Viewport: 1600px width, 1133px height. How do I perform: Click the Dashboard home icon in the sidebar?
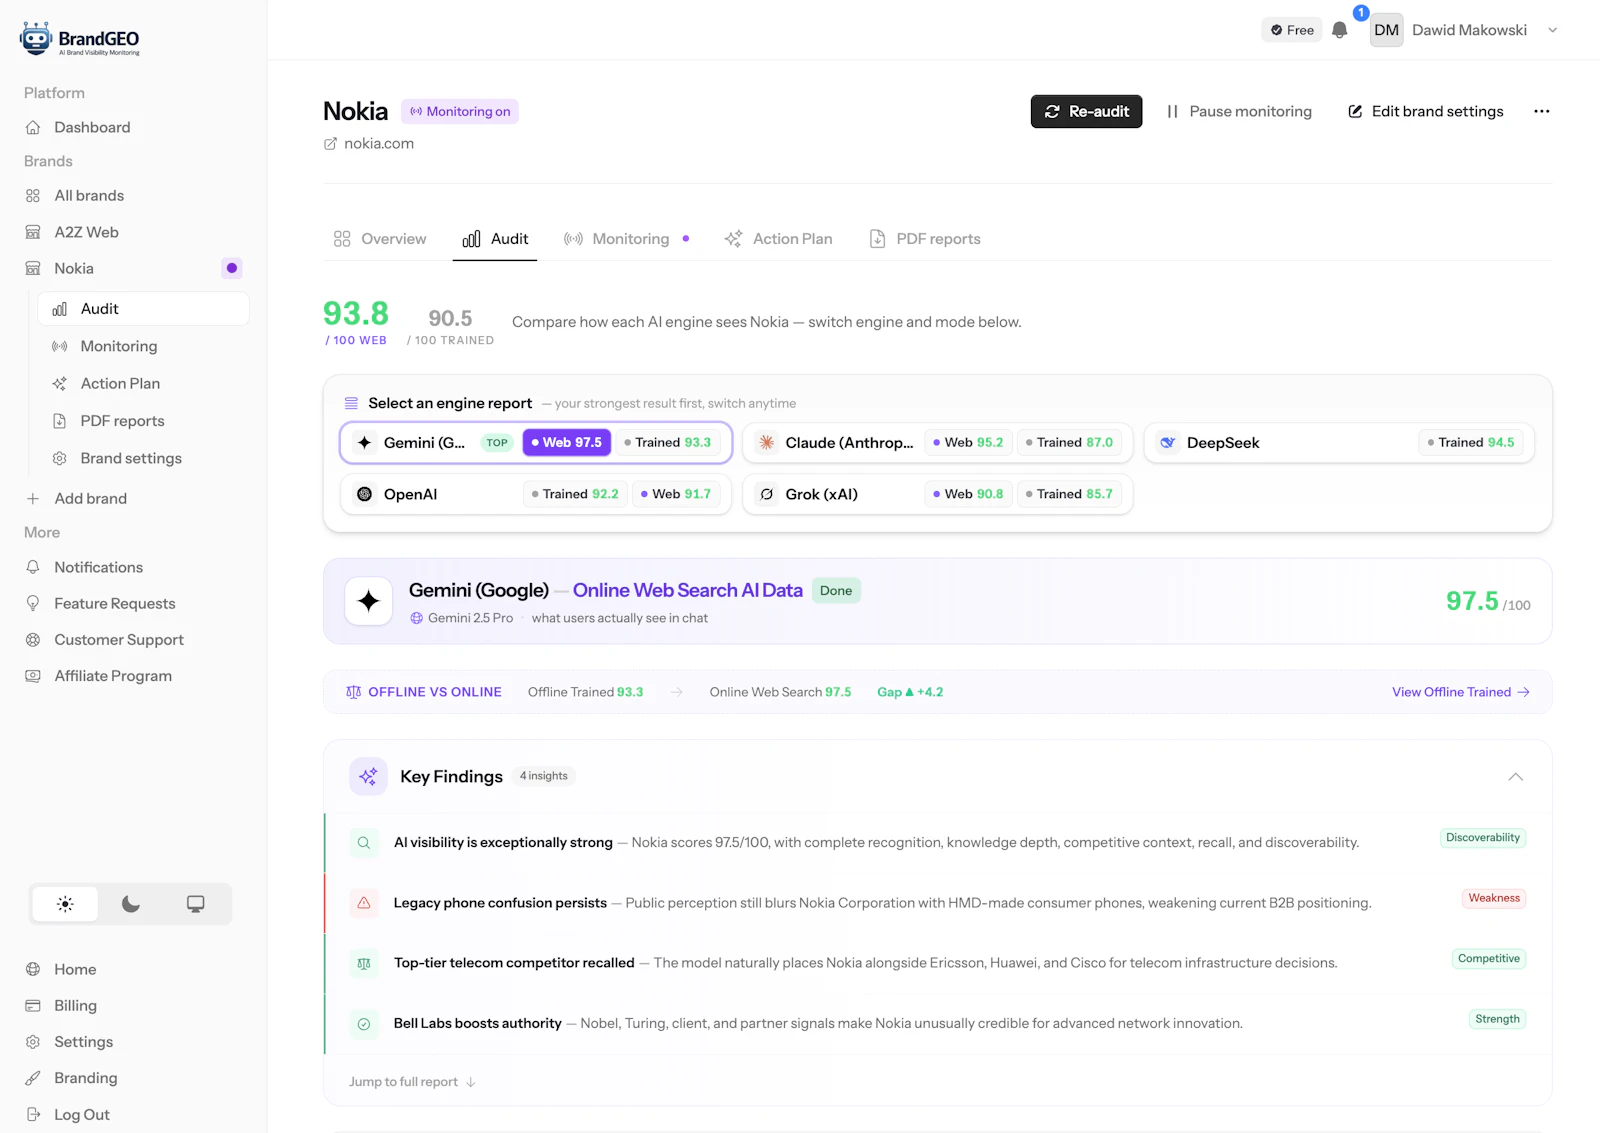tap(33, 127)
